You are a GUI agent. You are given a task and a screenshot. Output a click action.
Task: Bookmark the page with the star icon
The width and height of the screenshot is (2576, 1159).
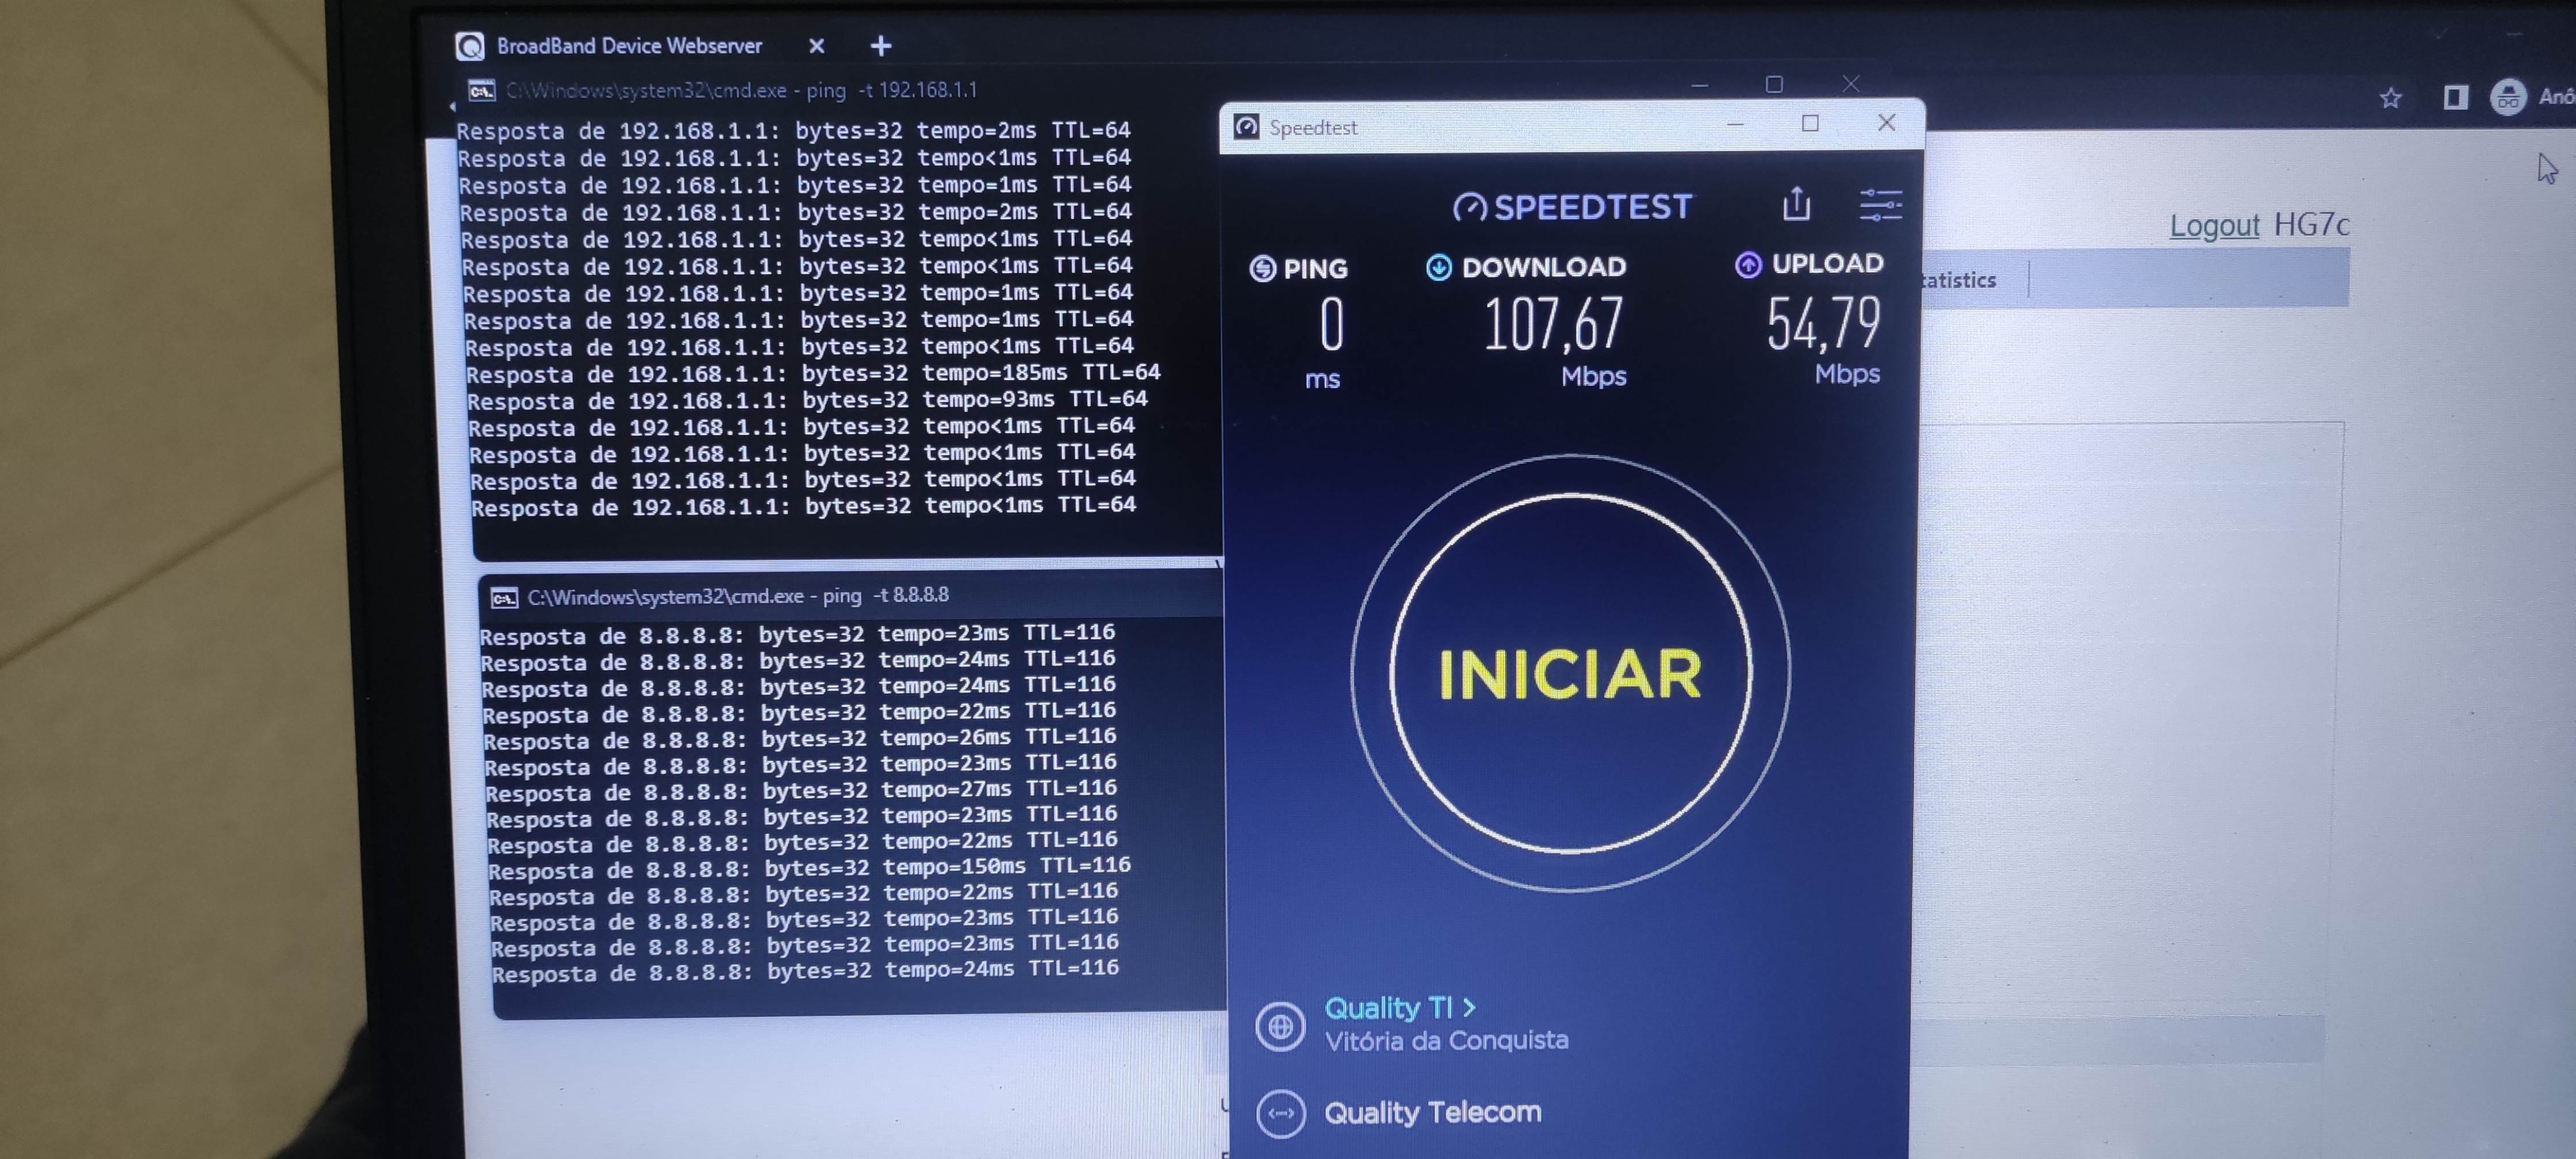2390,98
